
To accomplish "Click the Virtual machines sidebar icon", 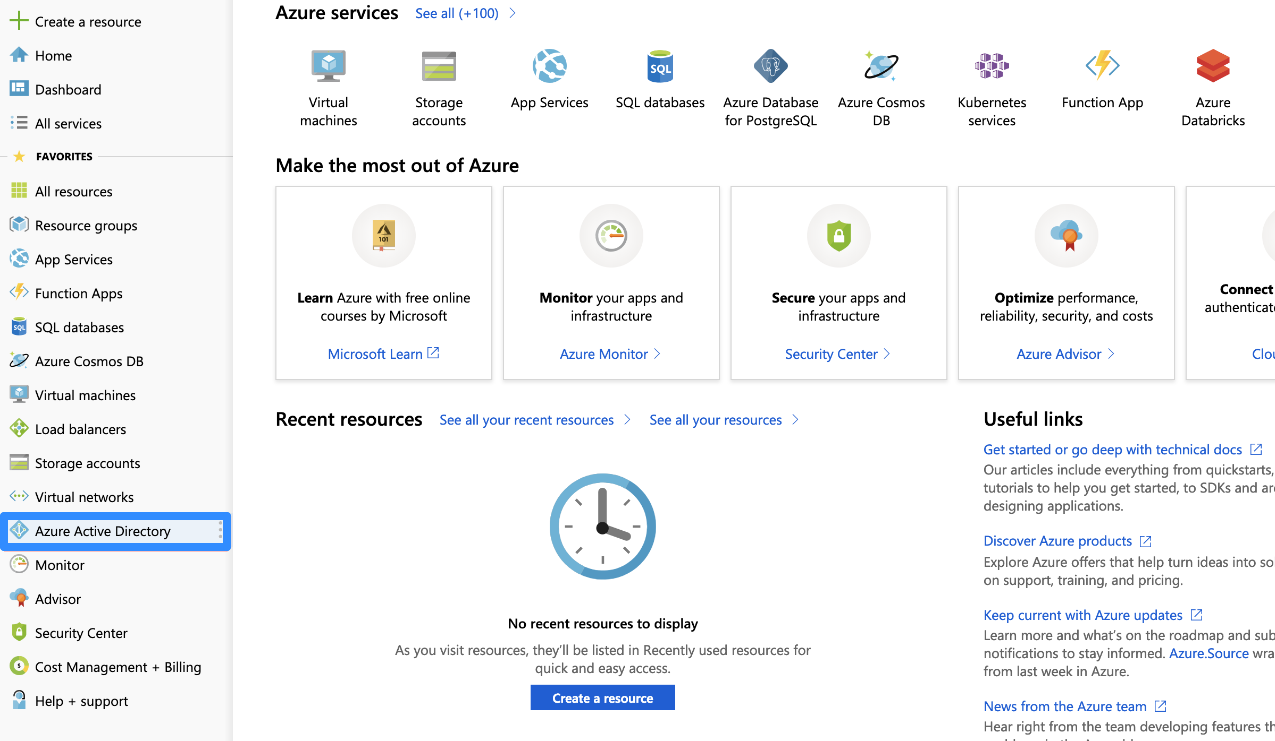I will click(18, 395).
